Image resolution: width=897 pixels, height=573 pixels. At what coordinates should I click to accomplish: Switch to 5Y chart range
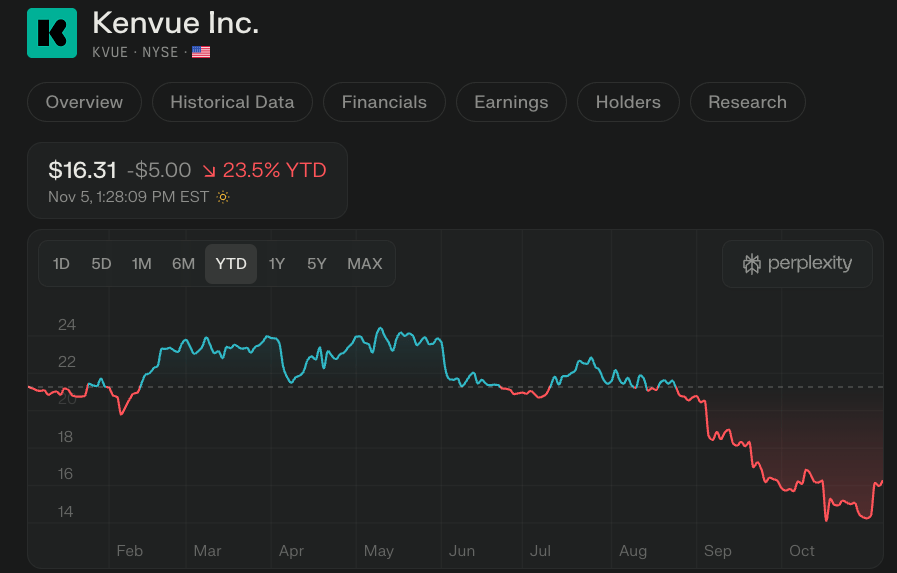pos(316,264)
